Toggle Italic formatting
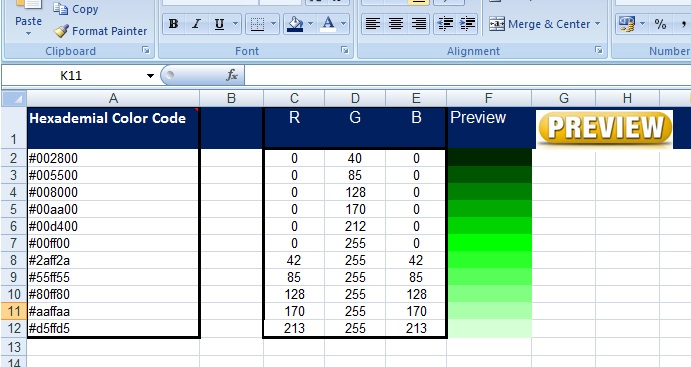The image size is (691, 367). click(196, 24)
